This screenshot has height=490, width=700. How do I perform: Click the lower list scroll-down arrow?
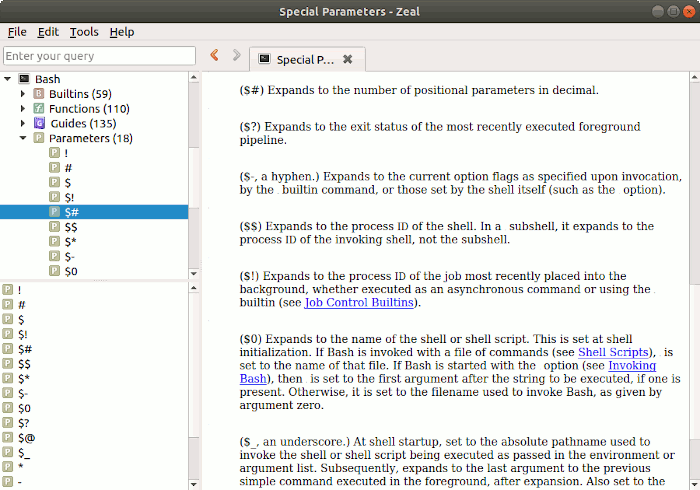(x=194, y=484)
